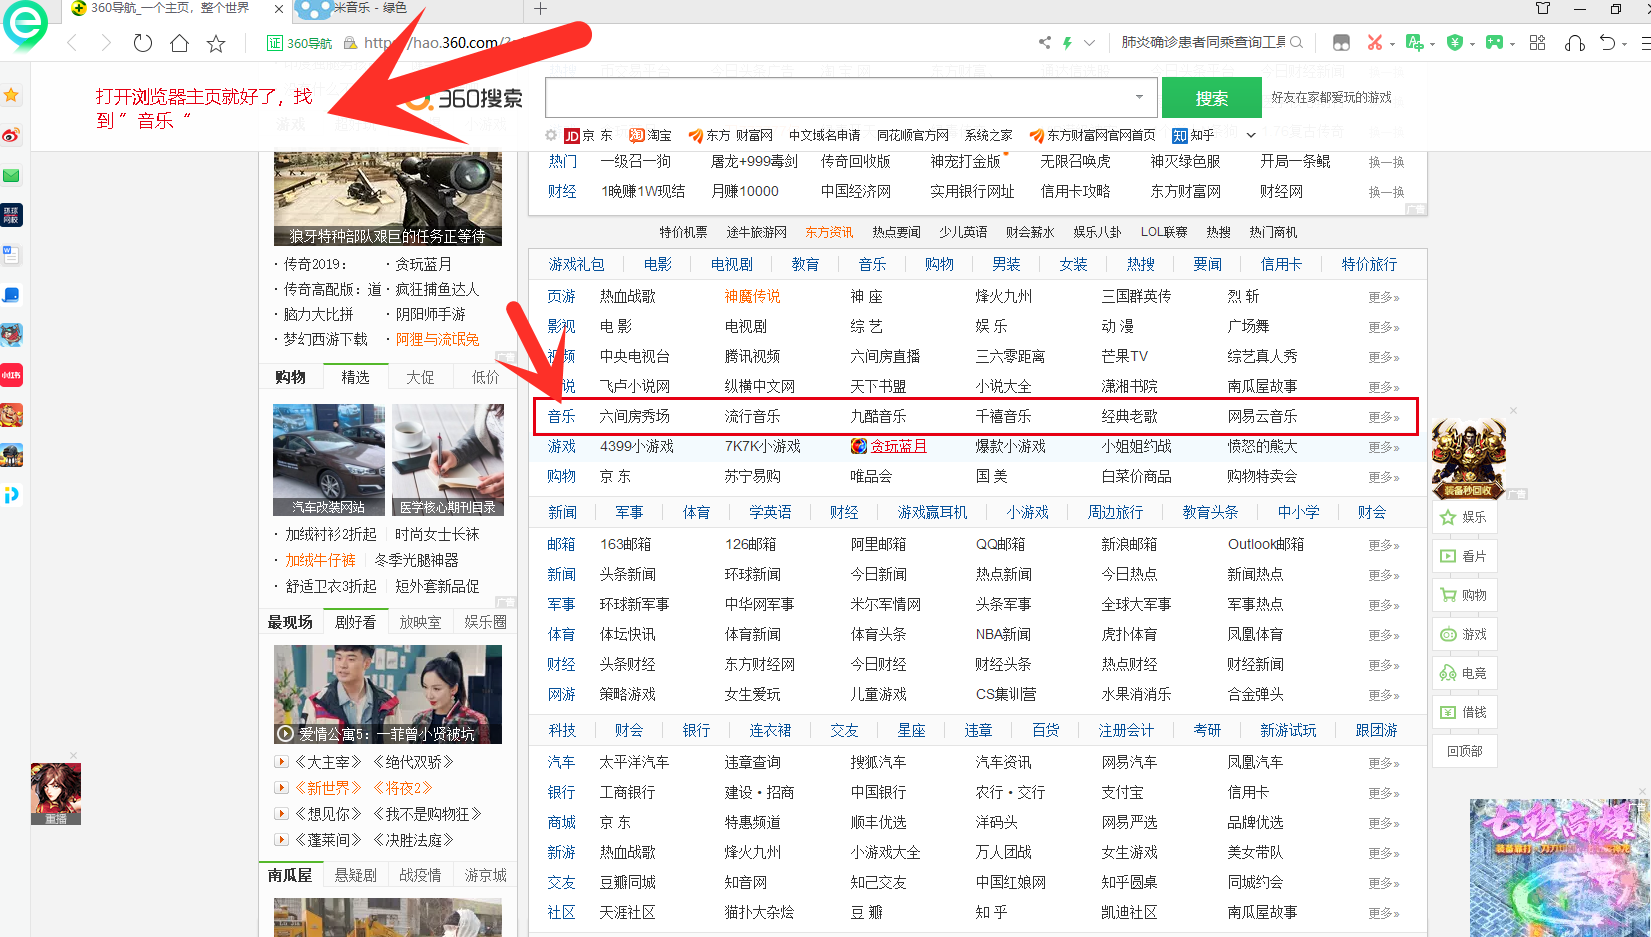Viewport: 1651px width, 937px height.
Task: Select the 剧好看 tab
Action: [355, 622]
